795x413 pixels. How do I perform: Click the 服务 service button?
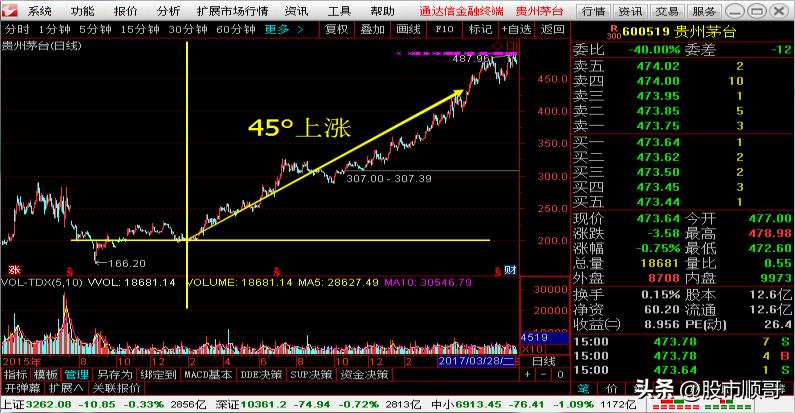point(704,11)
